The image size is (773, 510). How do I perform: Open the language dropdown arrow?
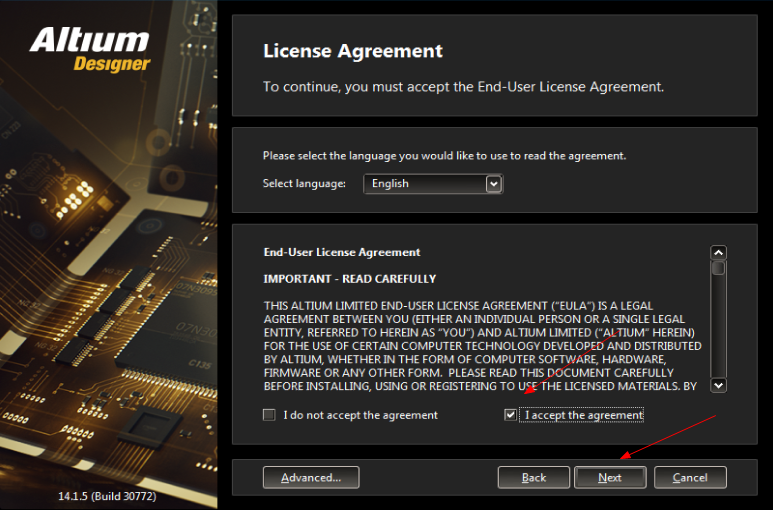point(492,184)
